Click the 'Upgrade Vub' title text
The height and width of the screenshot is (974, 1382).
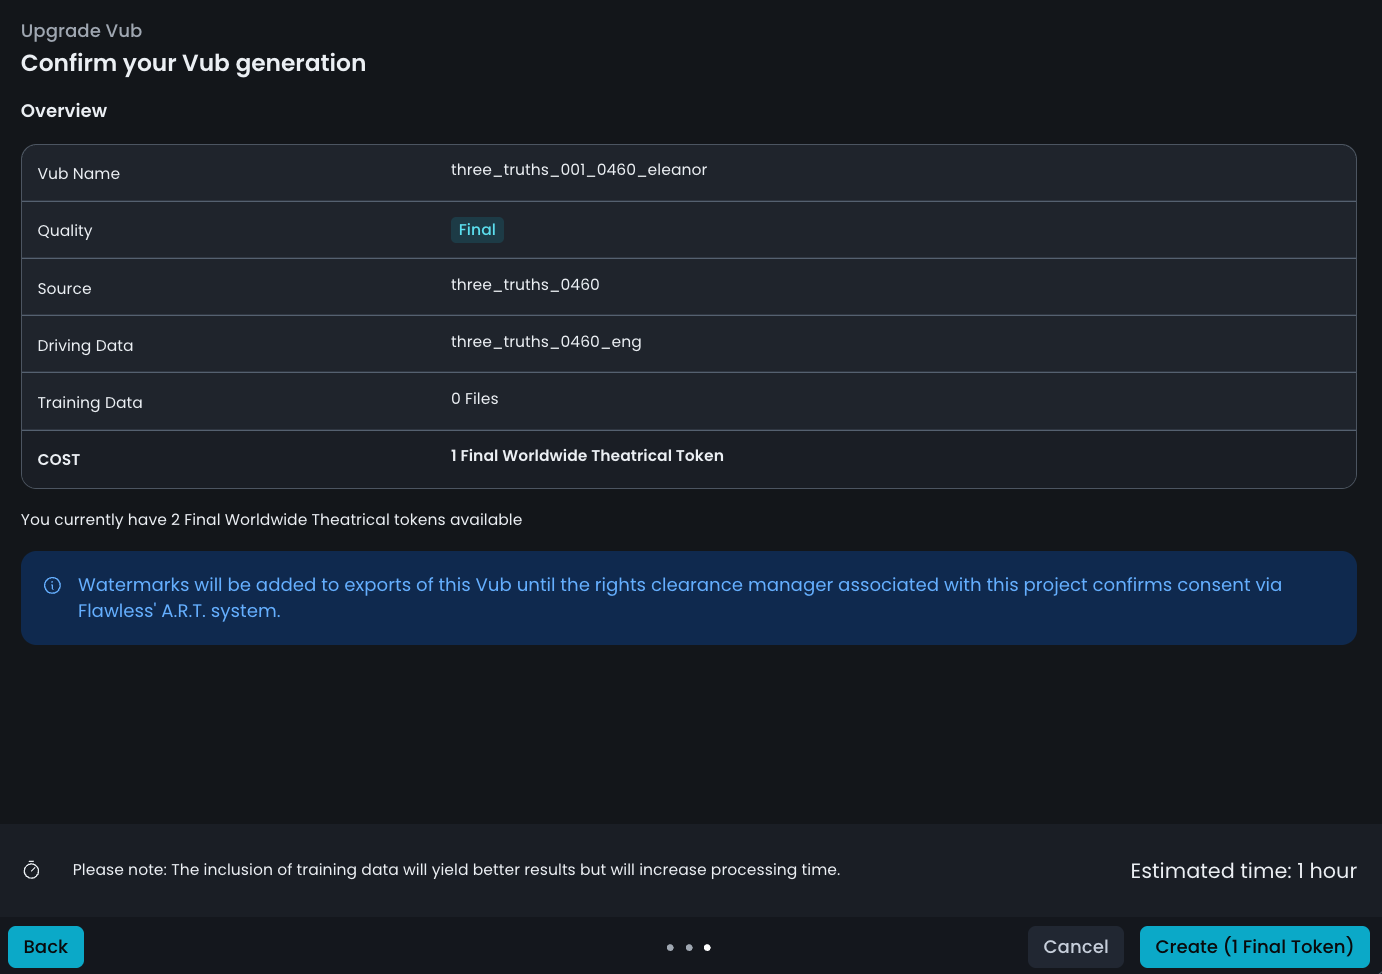pos(82,31)
